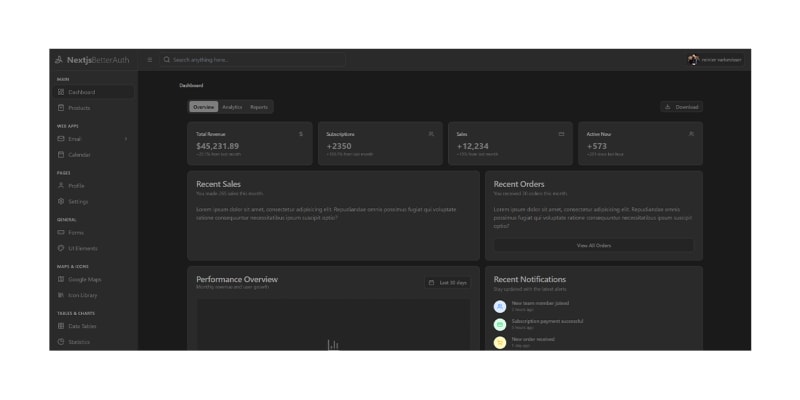
Task: Navigate to Profile in the sidebar
Action: click(x=76, y=186)
